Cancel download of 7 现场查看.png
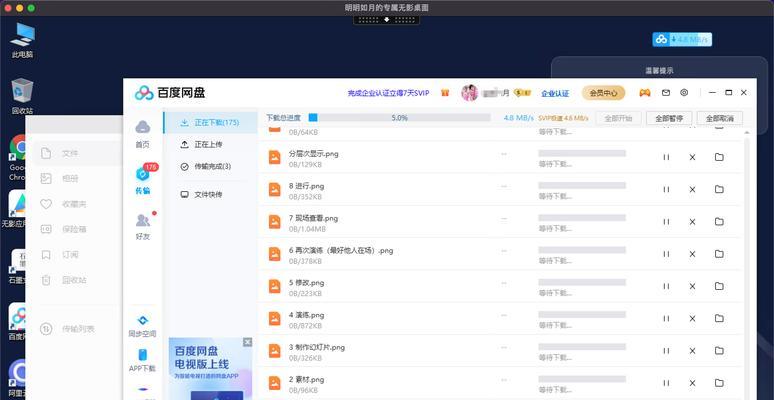774x400 pixels. [692, 222]
